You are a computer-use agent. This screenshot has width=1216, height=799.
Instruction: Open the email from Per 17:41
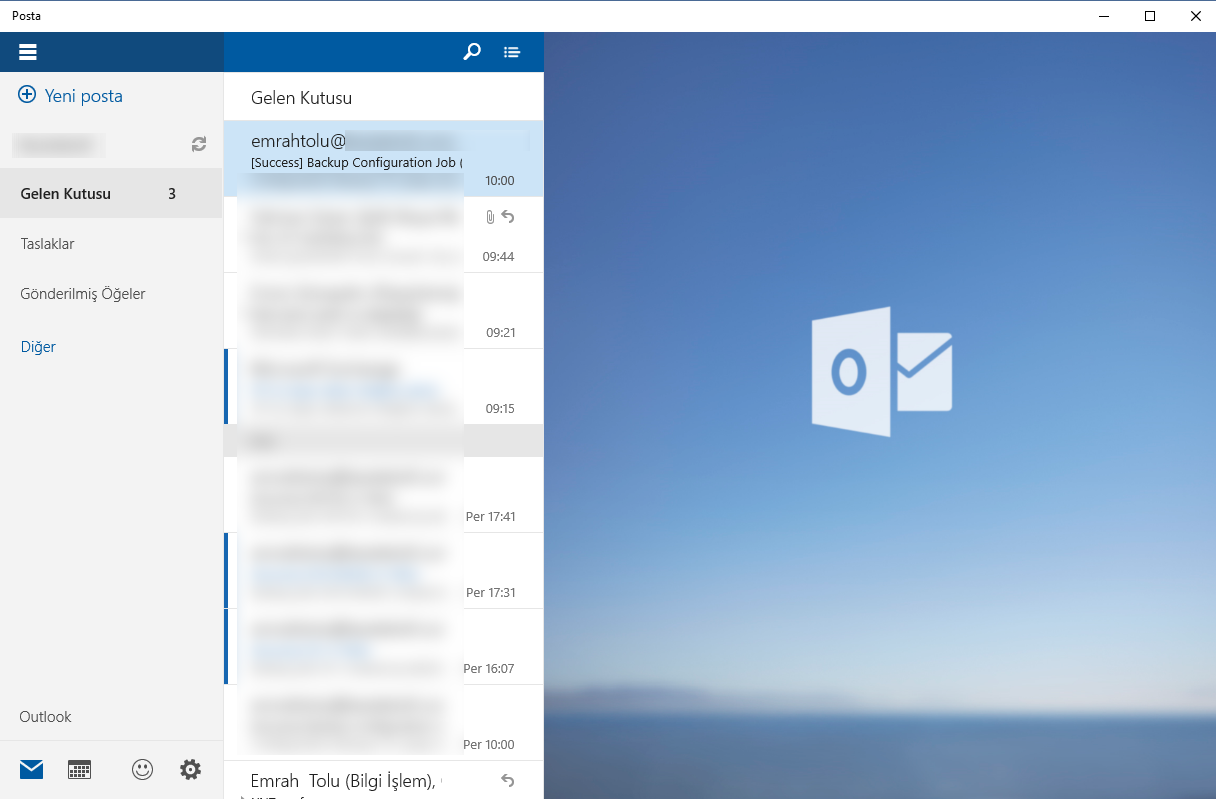(384, 495)
